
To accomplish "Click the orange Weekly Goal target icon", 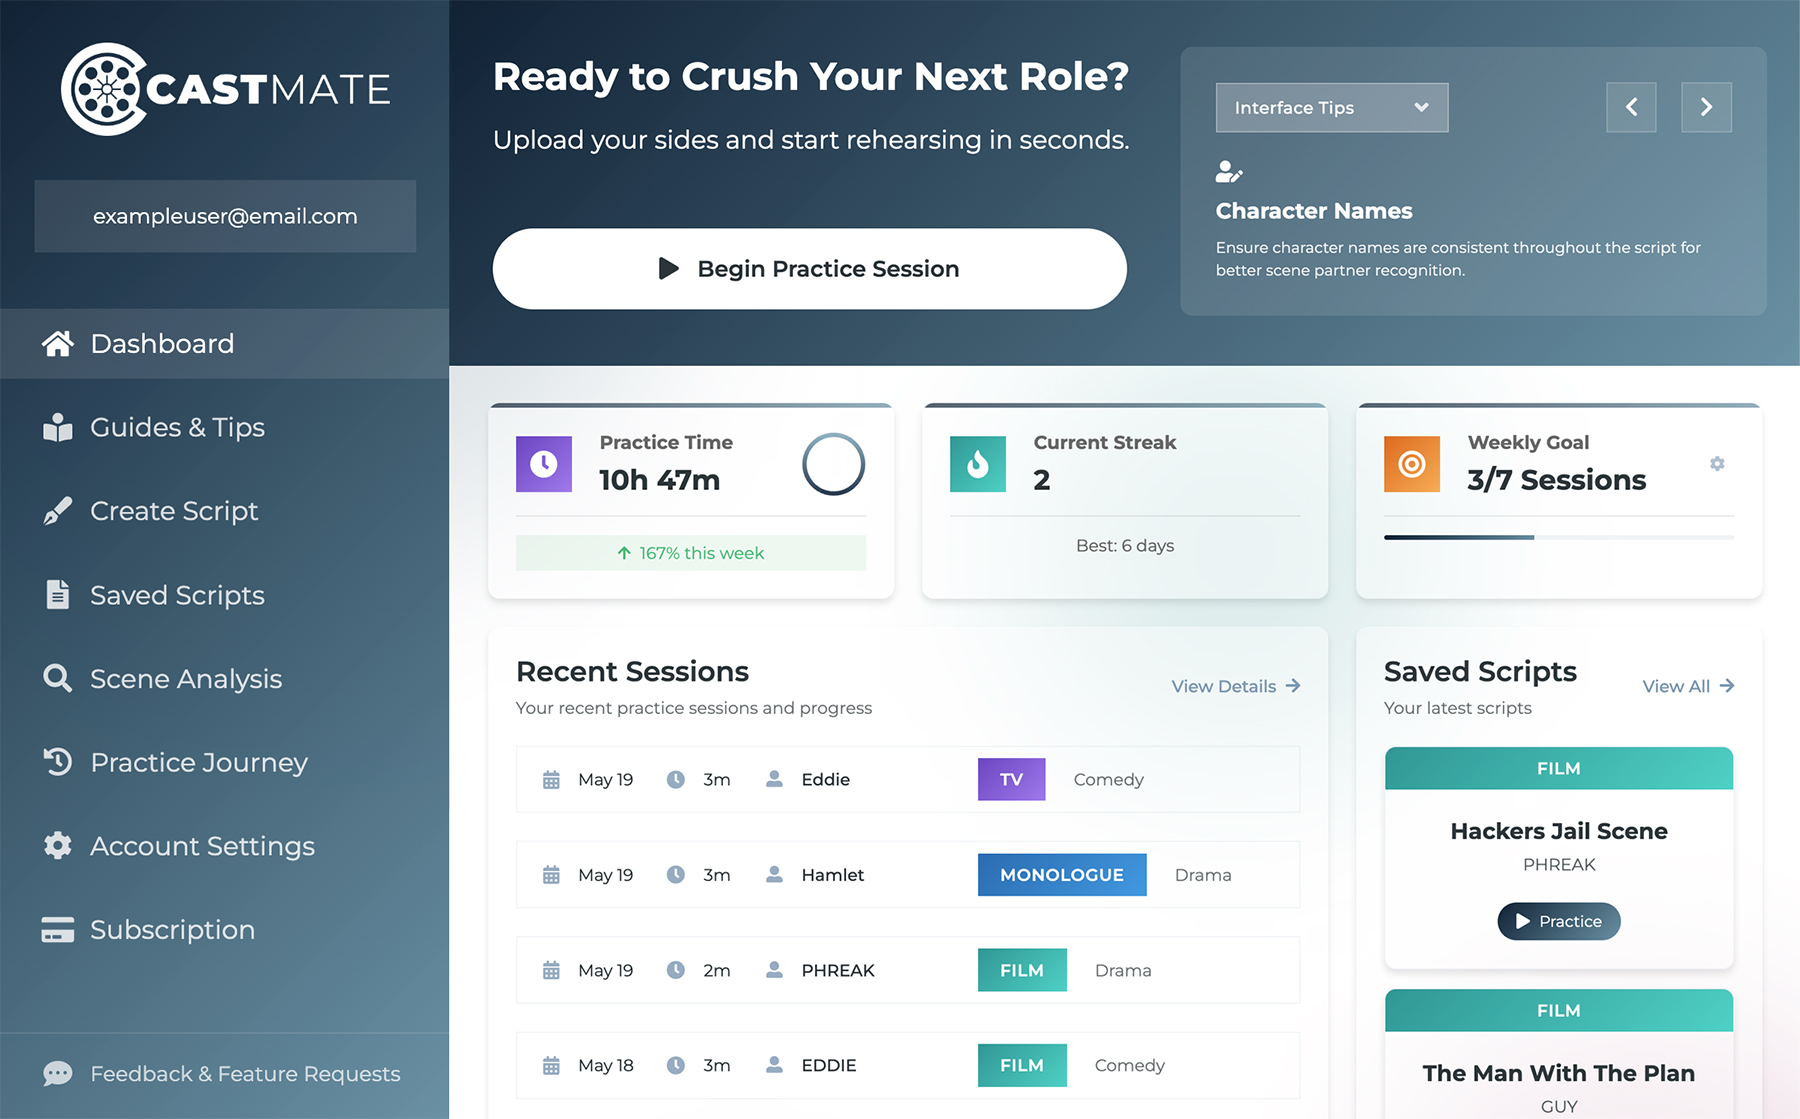I will 1412,464.
